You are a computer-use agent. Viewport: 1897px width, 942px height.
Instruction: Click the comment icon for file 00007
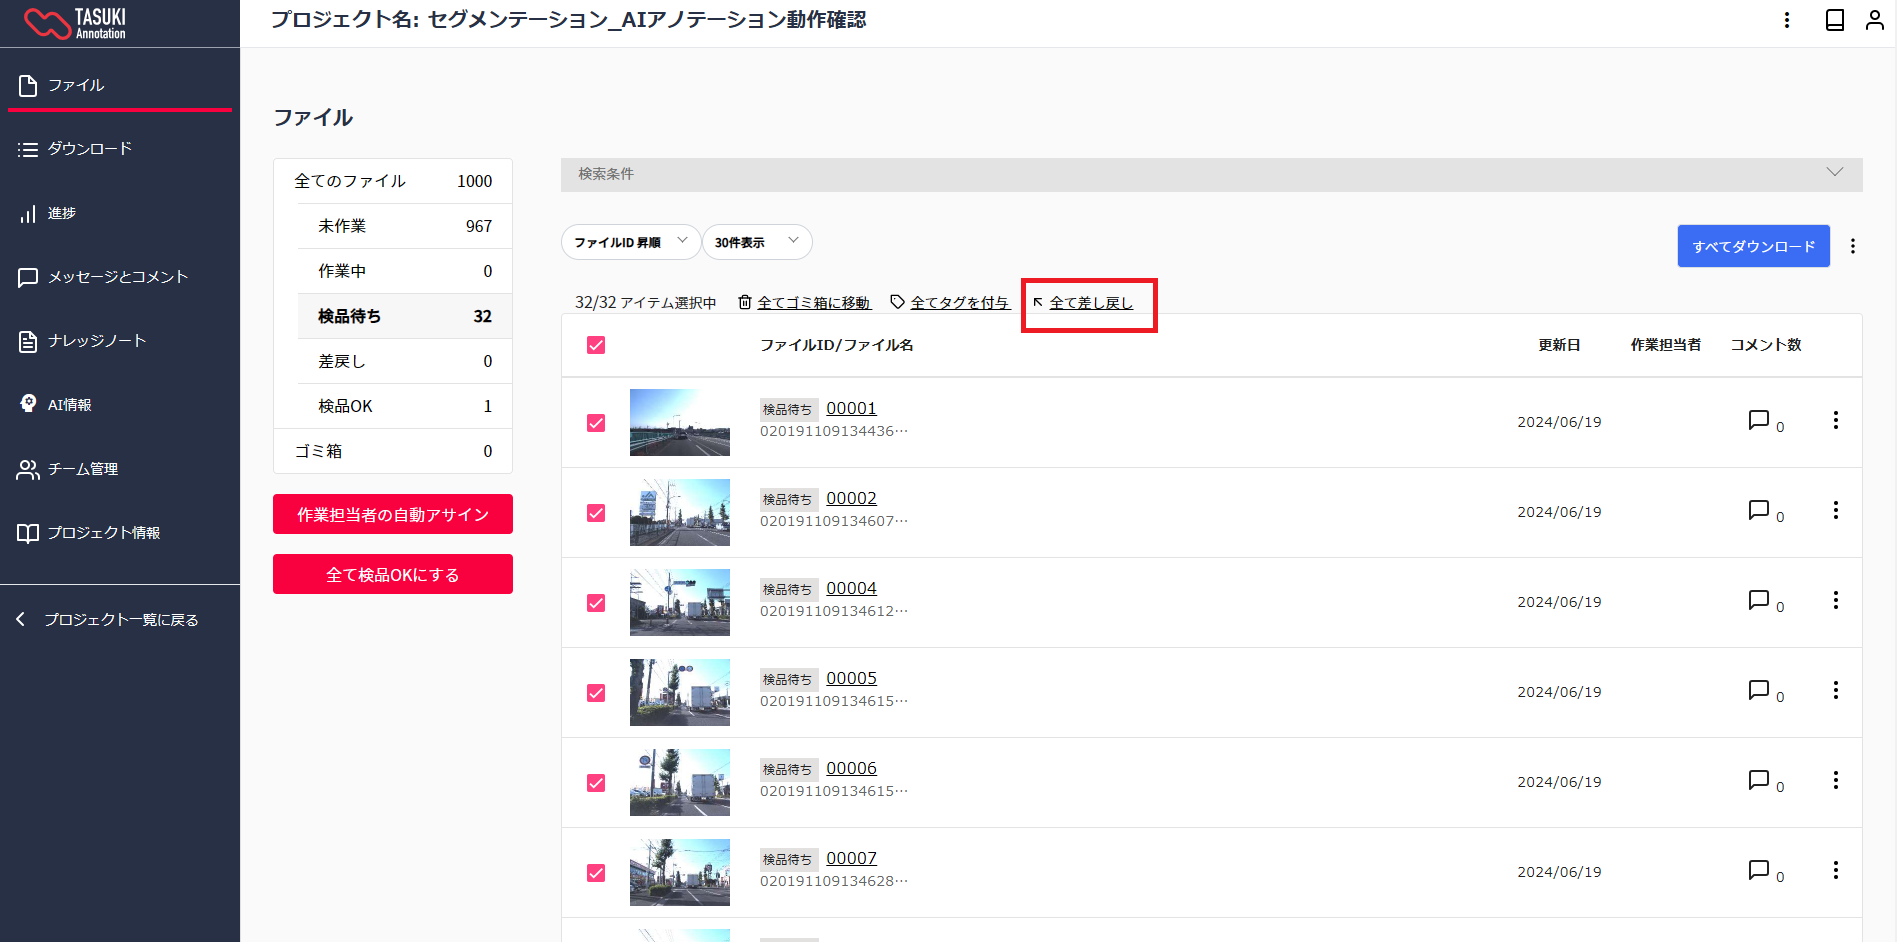[x=1759, y=870]
